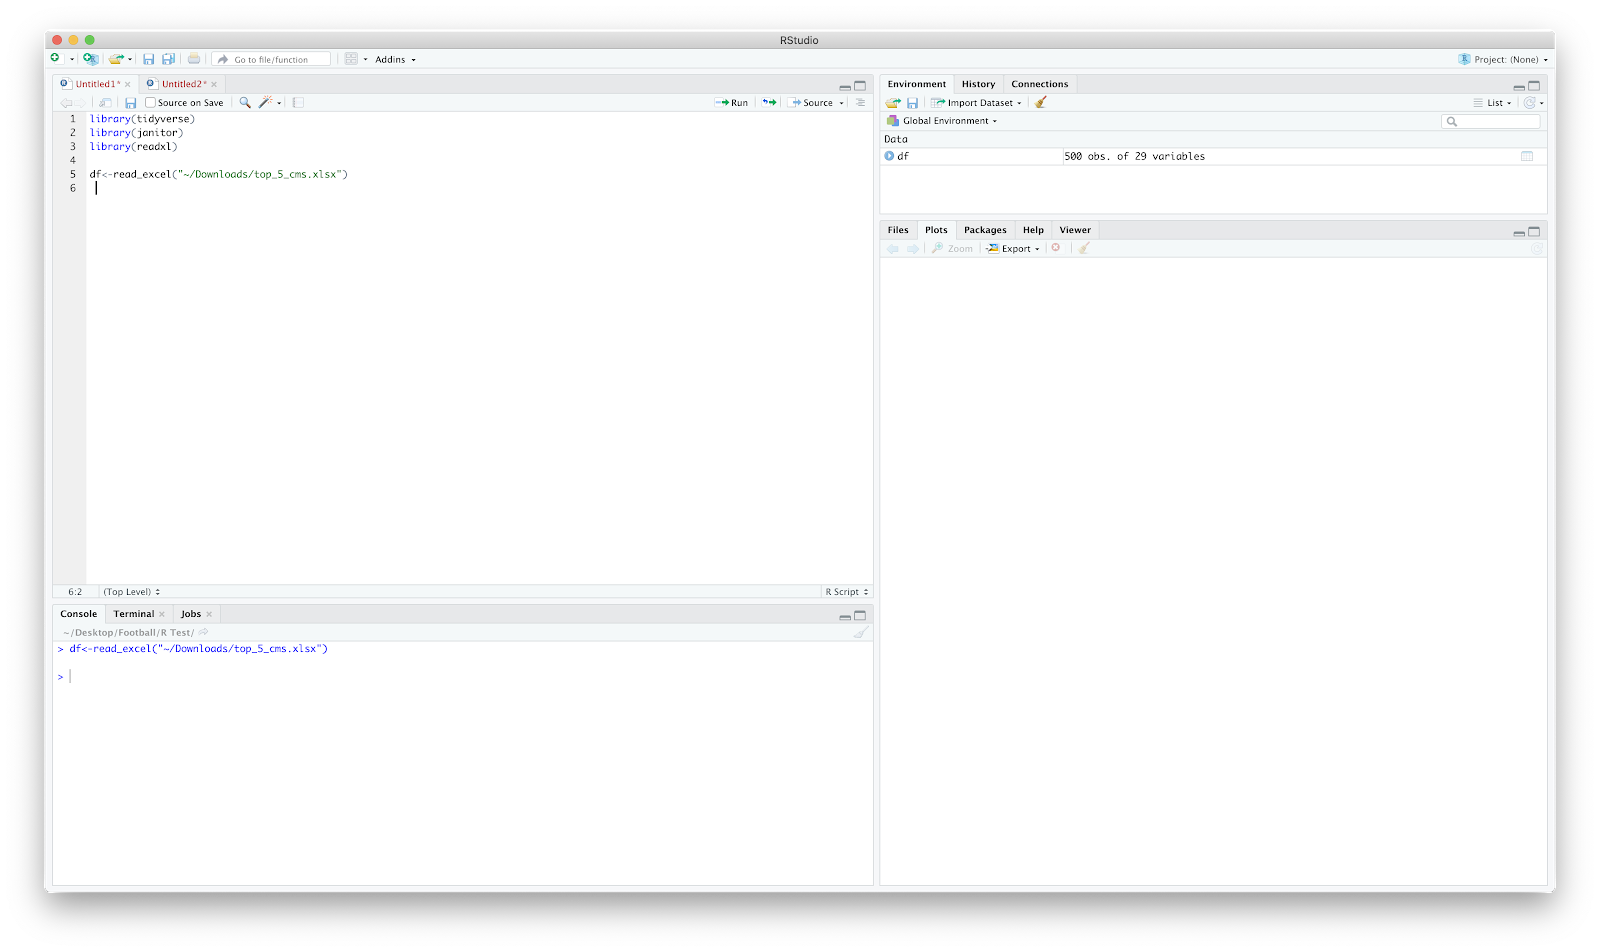Expand the df data frame row

coord(889,156)
